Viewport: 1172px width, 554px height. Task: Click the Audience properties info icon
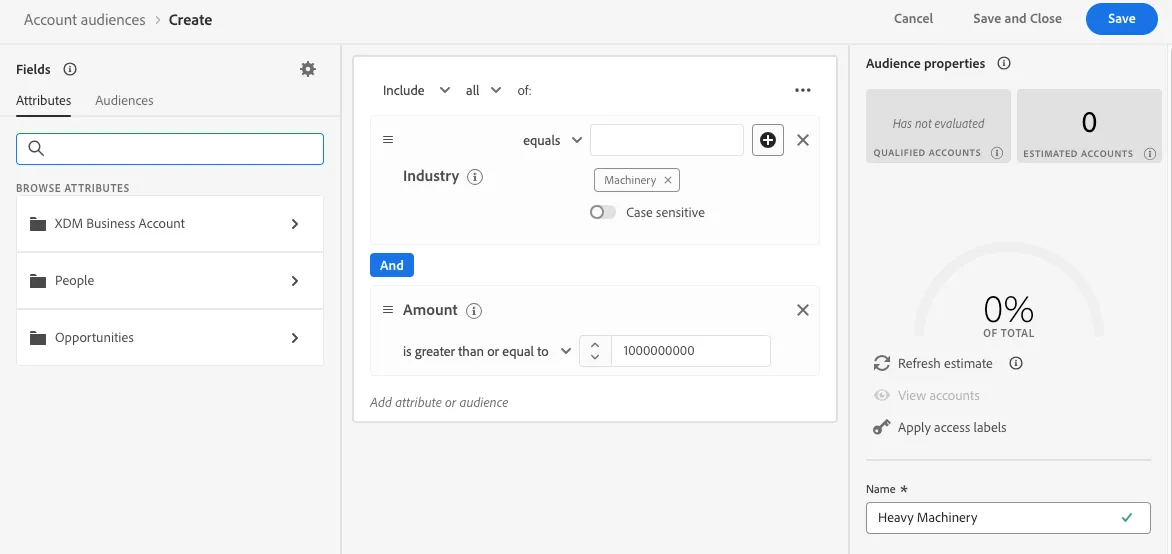tap(1005, 64)
